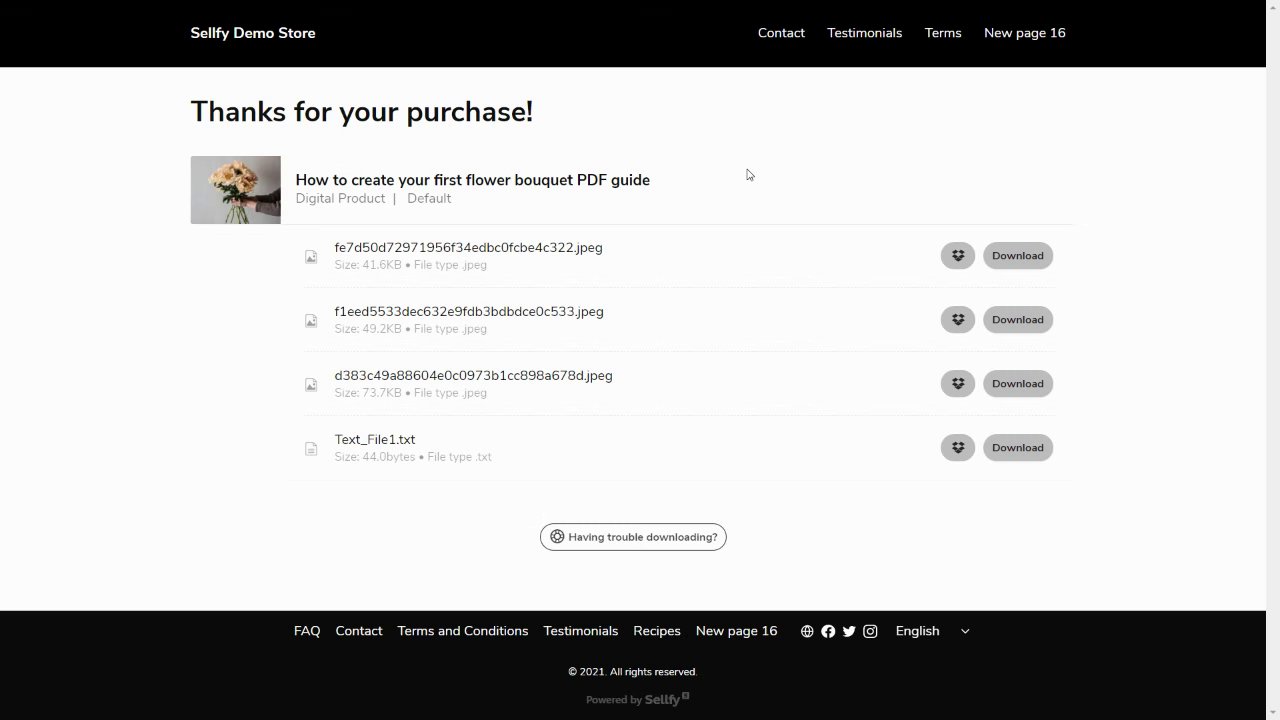Go to Contact in top navigation

(781, 33)
